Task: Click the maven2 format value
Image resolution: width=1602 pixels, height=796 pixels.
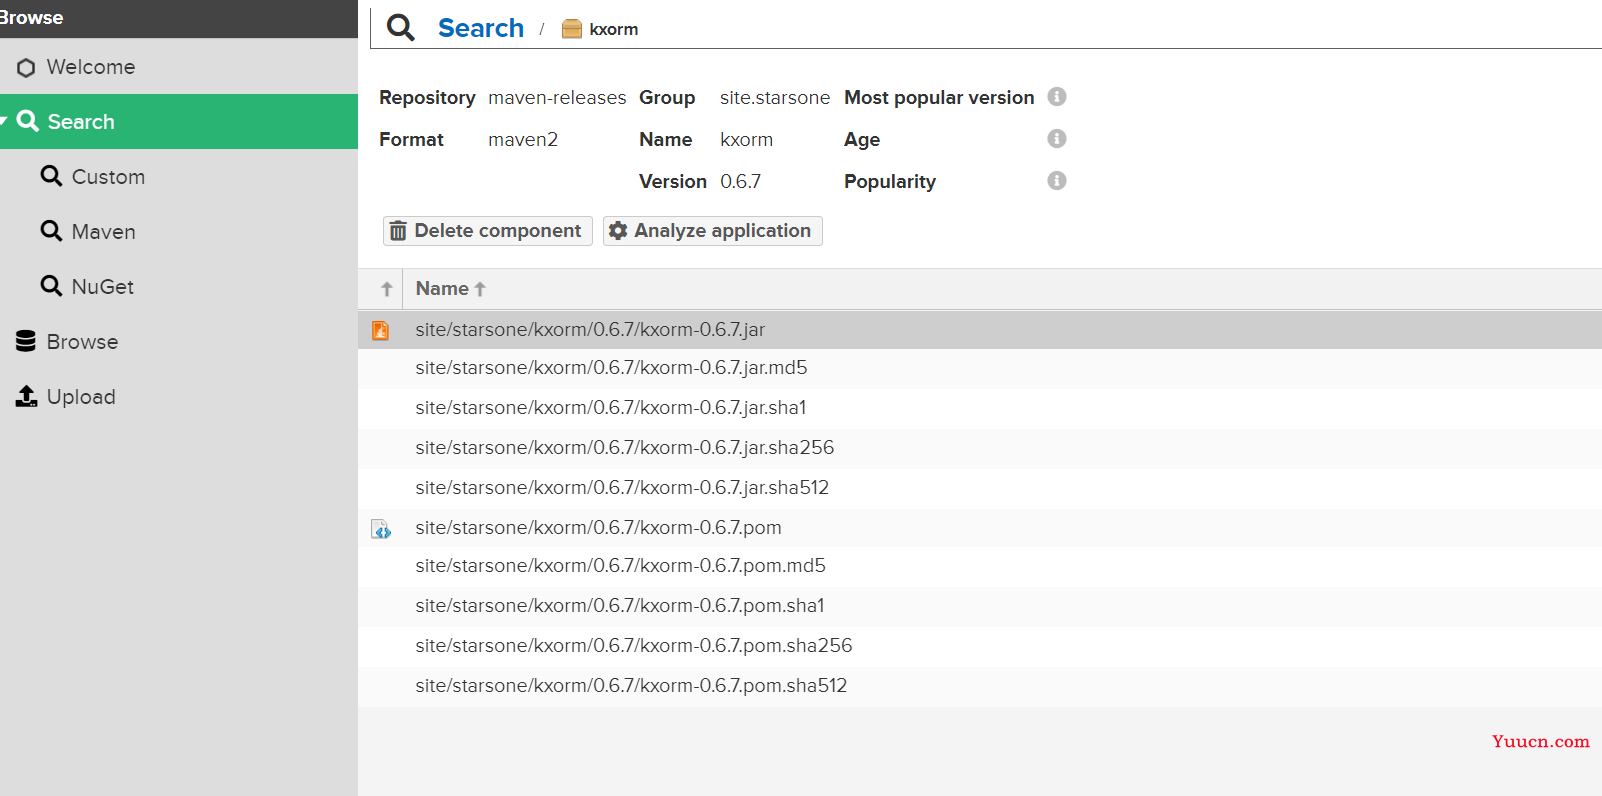Action: [523, 140]
